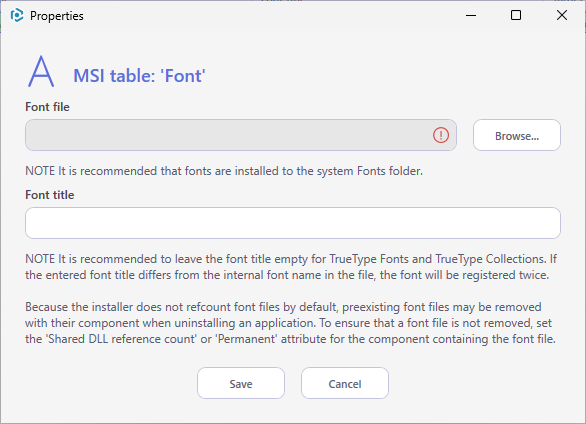Click the Browse... button

(516, 135)
